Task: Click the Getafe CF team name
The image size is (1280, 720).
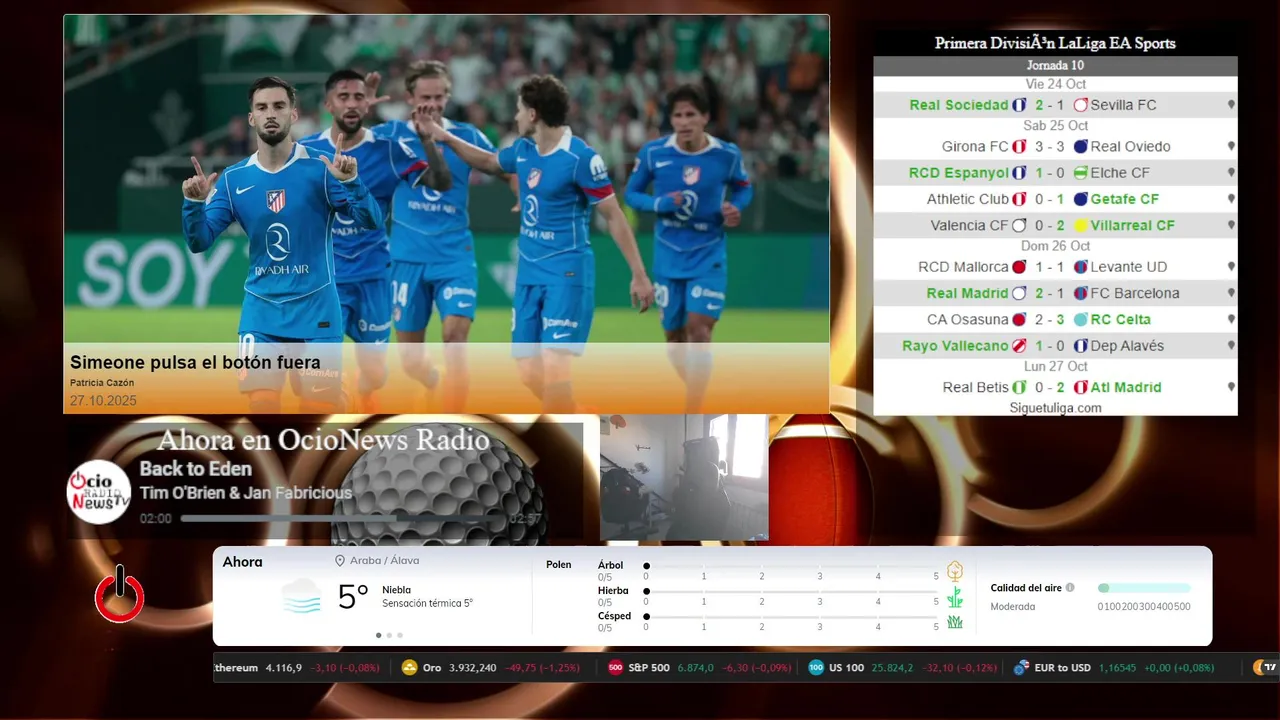Action: pos(1125,199)
